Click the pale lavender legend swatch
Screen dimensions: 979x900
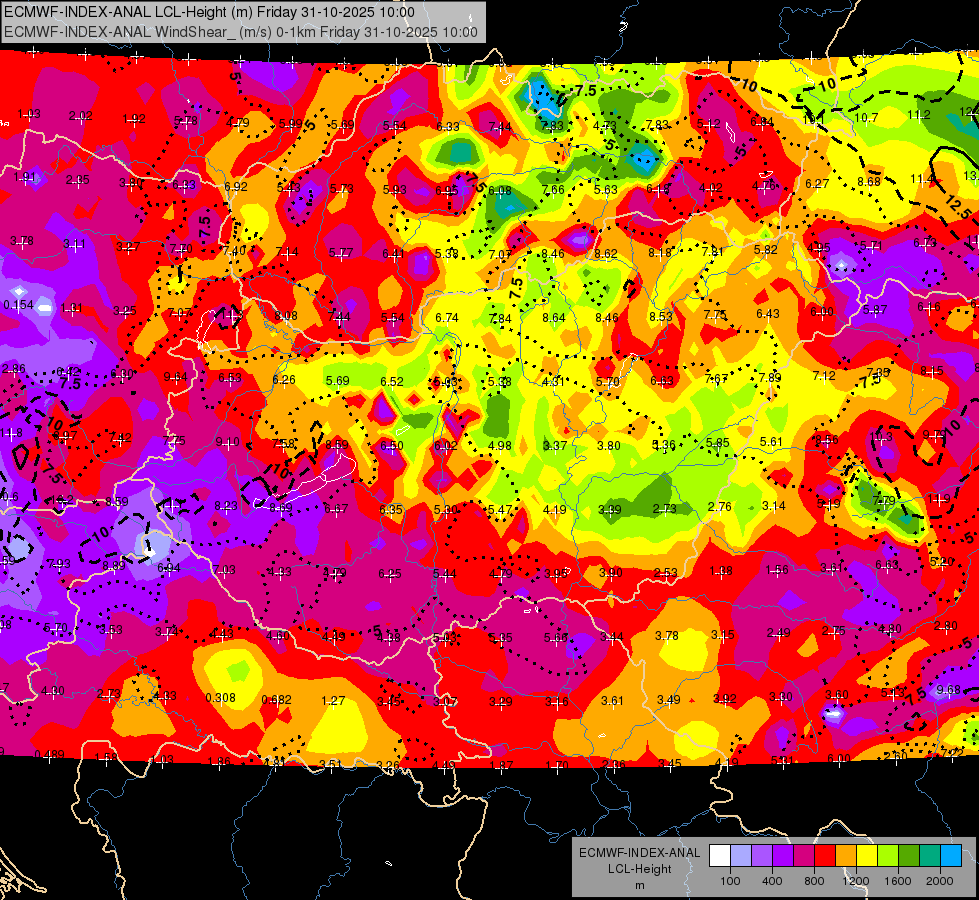click(741, 856)
